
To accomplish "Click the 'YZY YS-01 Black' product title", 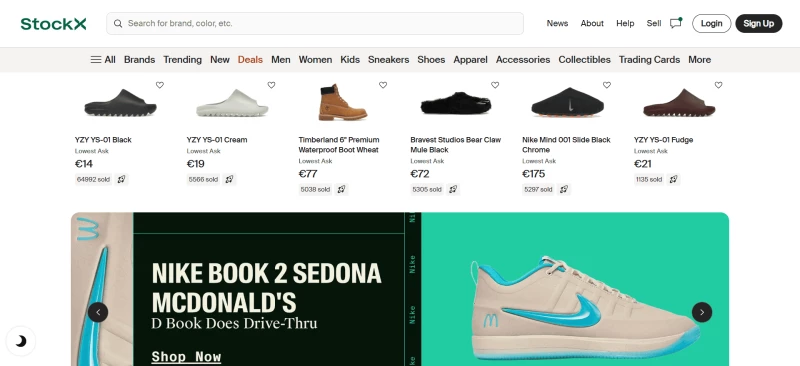I will (x=103, y=140).
